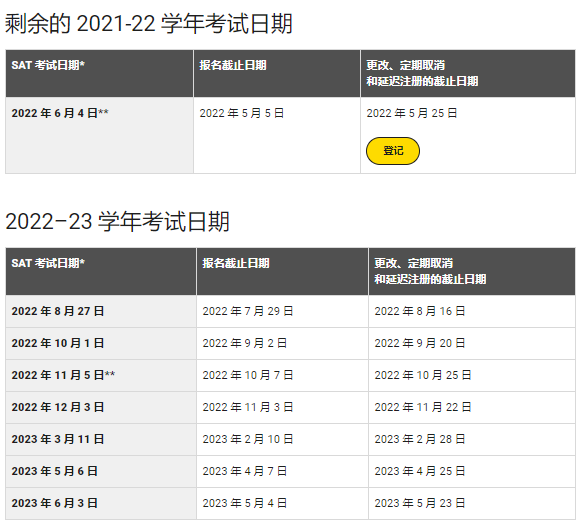The height and width of the screenshot is (523, 582).
Task: Select the 2022 年 10 月 1 日 test date
Action: tap(58, 343)
